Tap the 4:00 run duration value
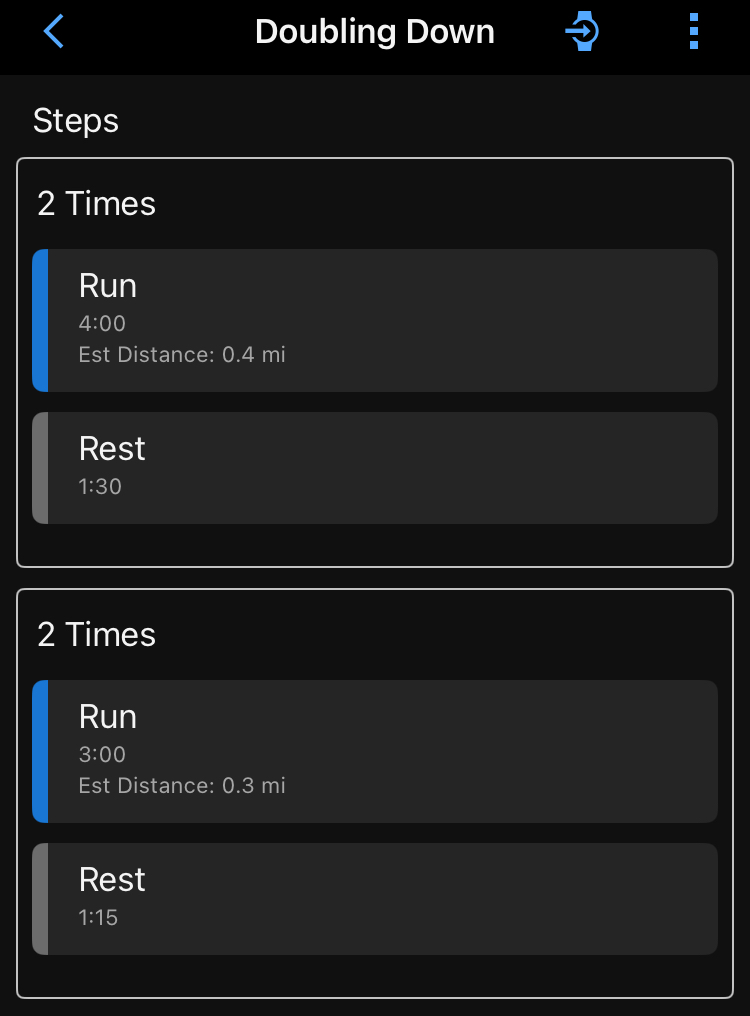750x1016 pixels. tap(102, 324)
